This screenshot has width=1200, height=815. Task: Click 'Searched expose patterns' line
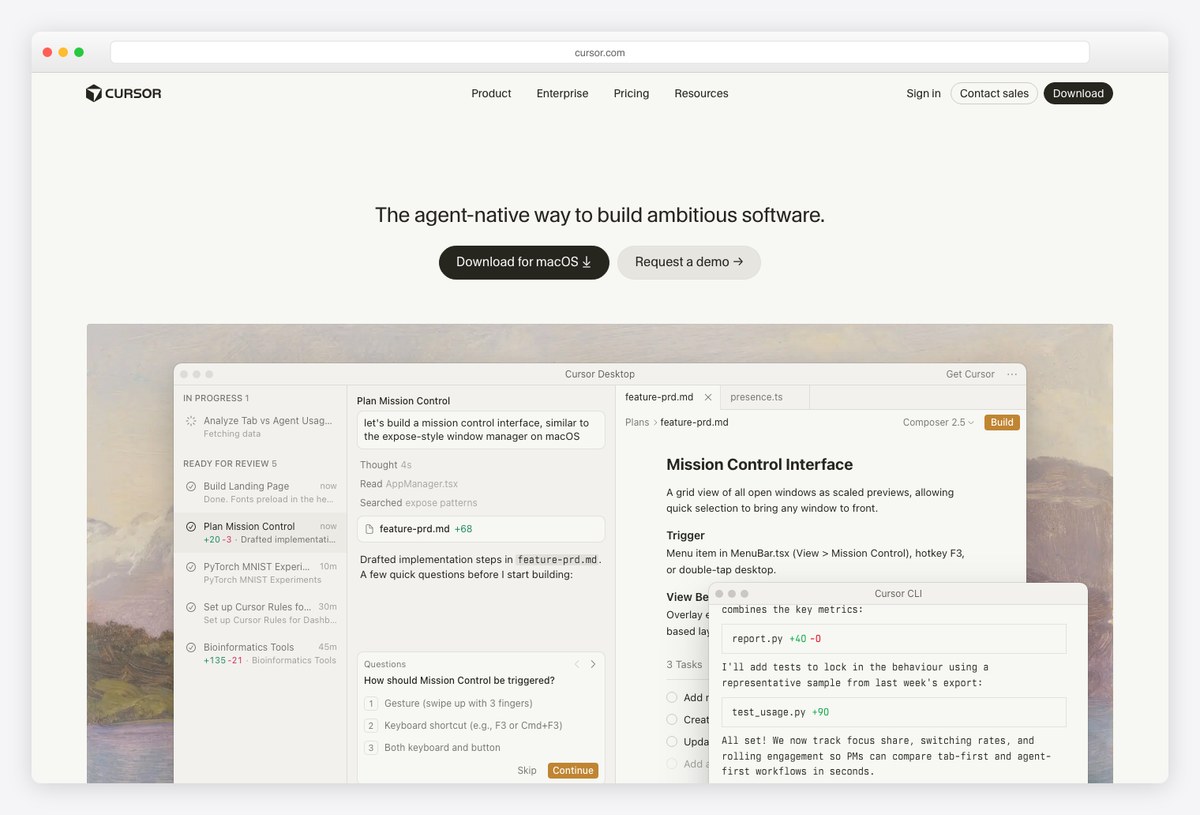coord(419,503)
